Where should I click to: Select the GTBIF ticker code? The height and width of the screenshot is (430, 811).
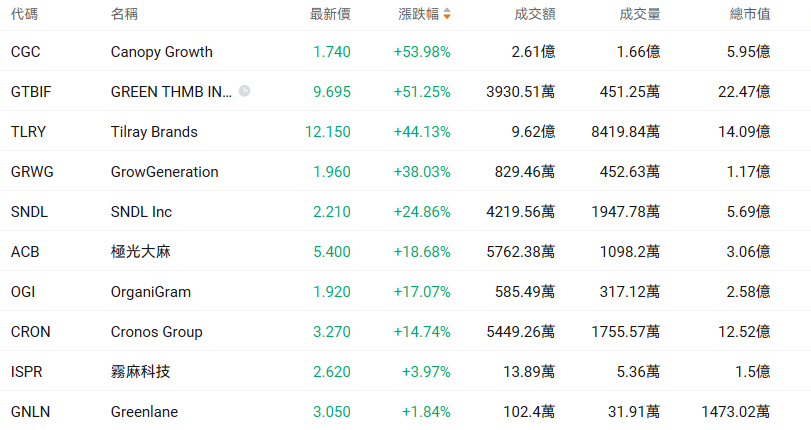(30, 91)
